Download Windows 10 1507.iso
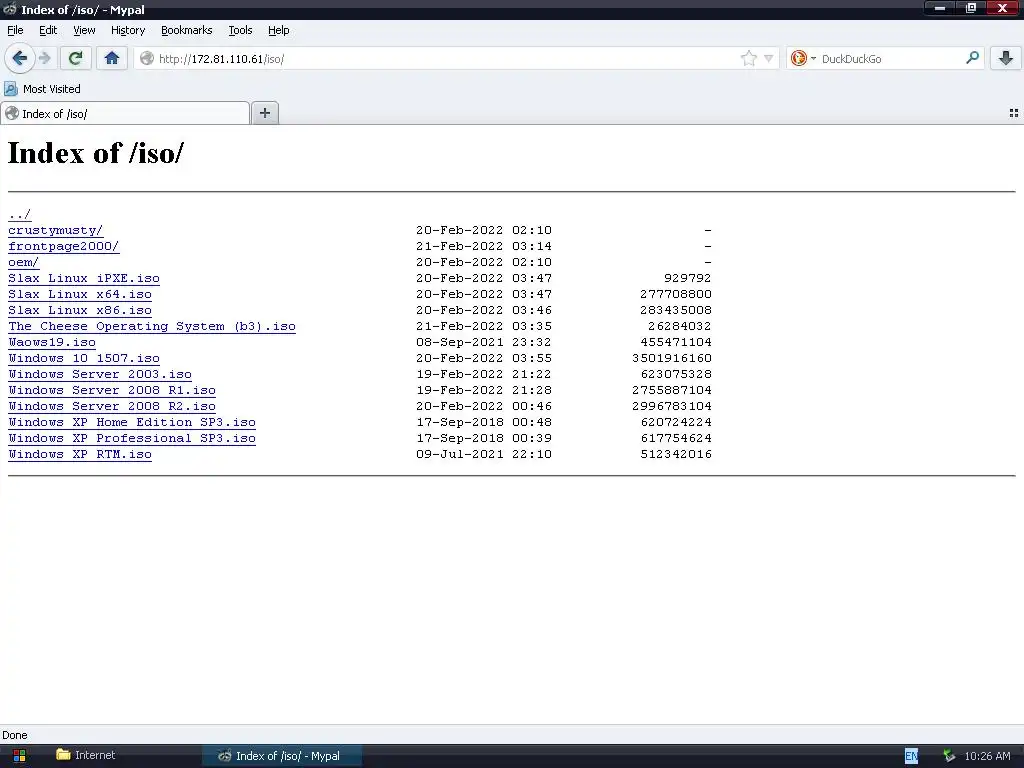Viewport: 1024px width, 768px height. click(x=84, y=359)
